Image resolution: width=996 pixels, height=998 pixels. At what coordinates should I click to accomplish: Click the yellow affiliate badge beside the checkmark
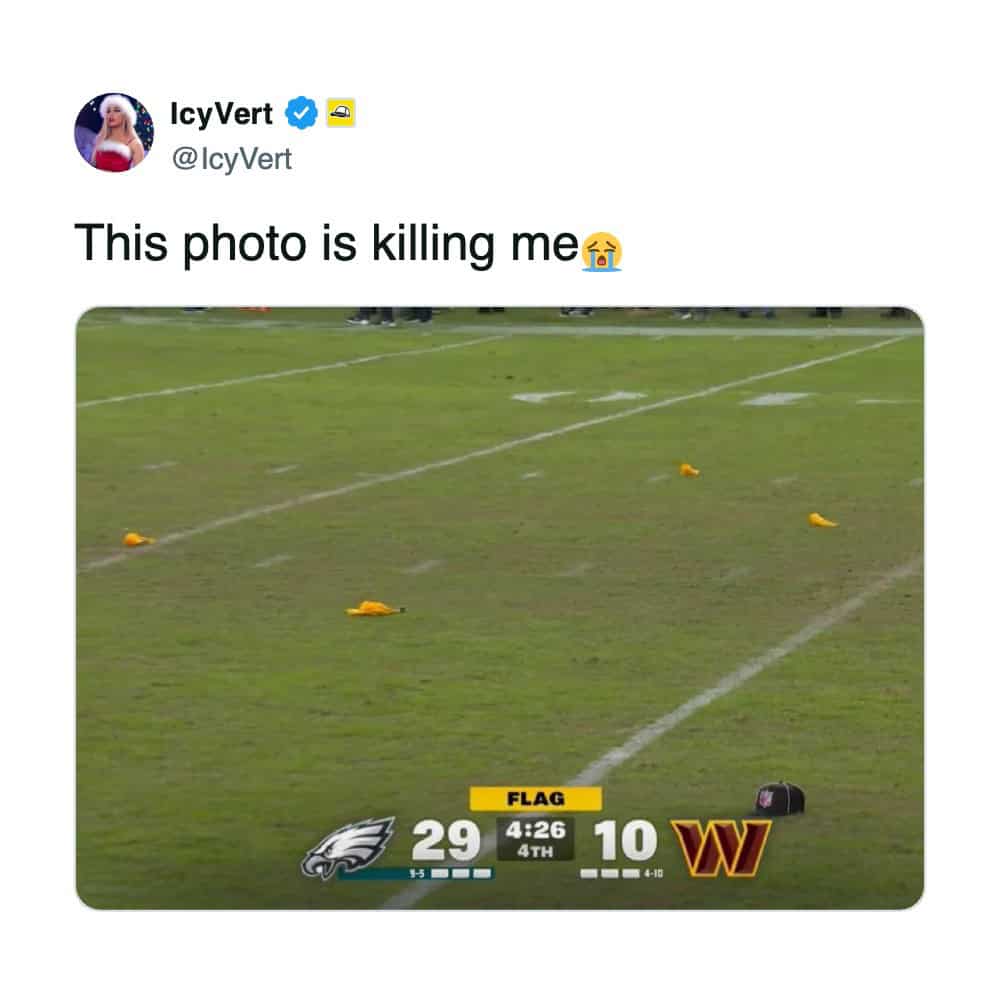coord(340,113)
